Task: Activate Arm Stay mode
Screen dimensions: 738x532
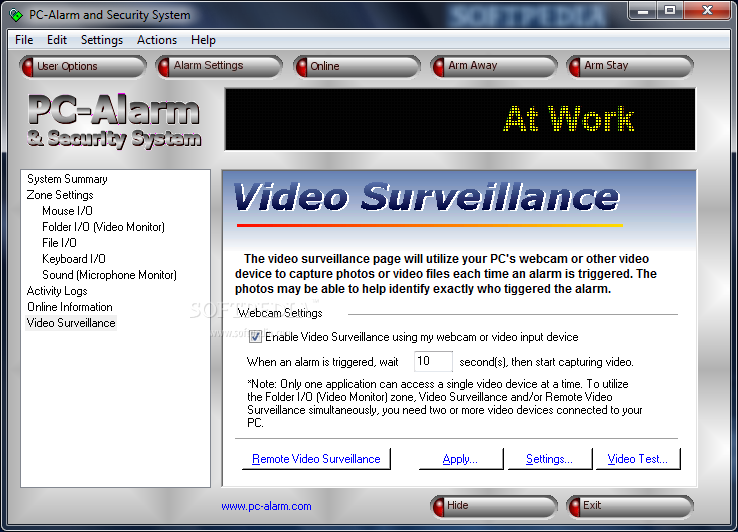Action: [x=630, y=66]
